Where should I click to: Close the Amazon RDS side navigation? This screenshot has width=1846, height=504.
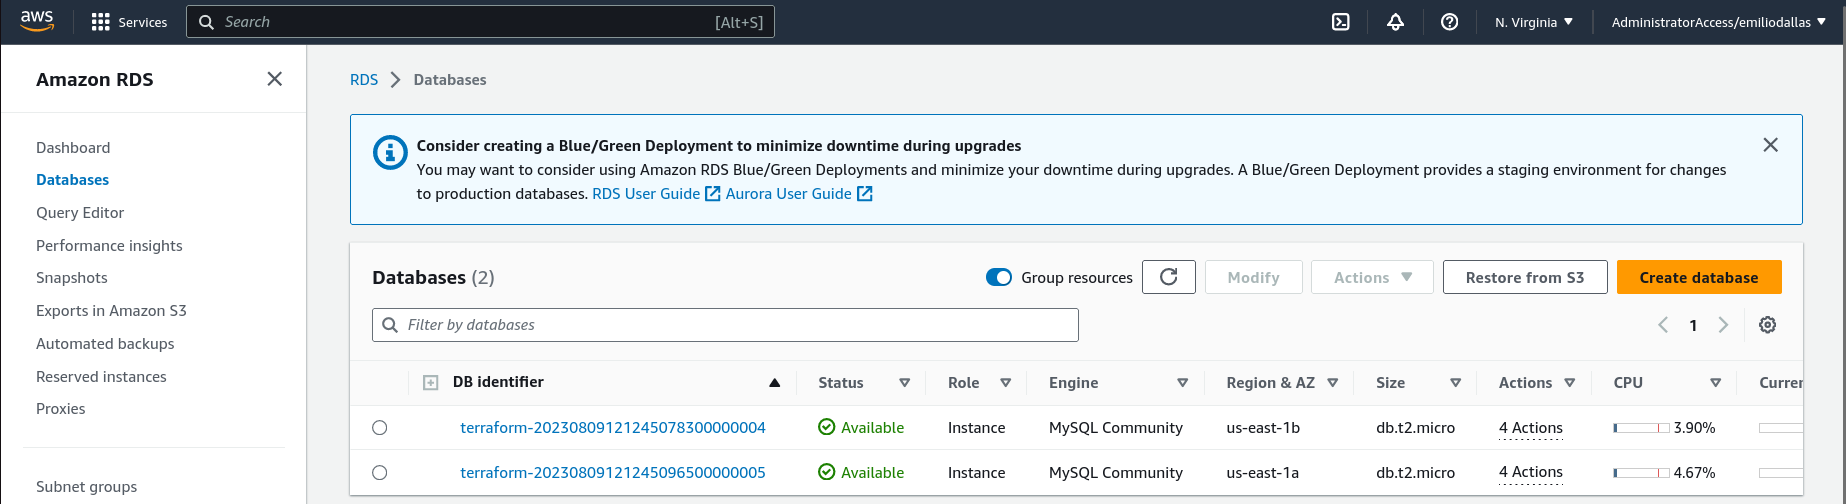click(274, 79)
